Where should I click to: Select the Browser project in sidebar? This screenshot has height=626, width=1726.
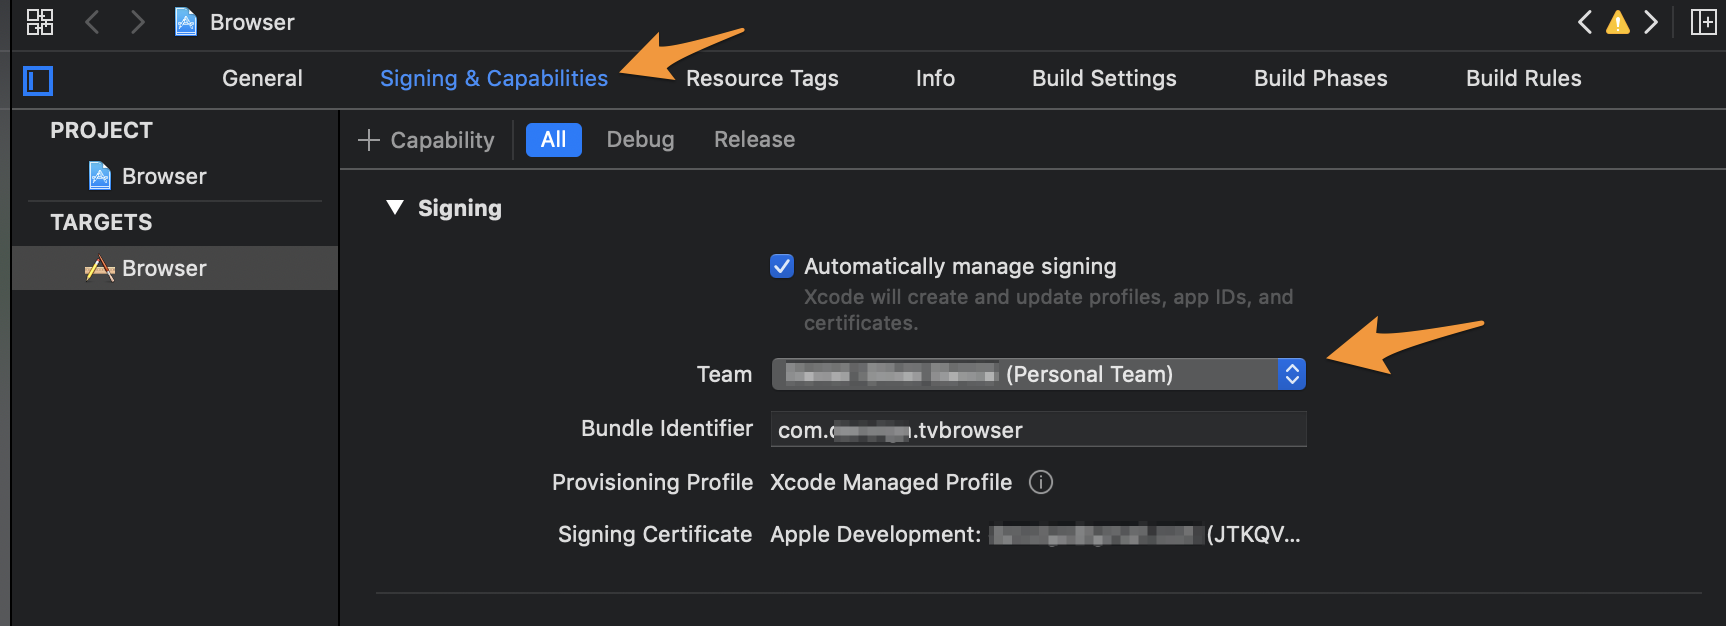click(163, 176)
